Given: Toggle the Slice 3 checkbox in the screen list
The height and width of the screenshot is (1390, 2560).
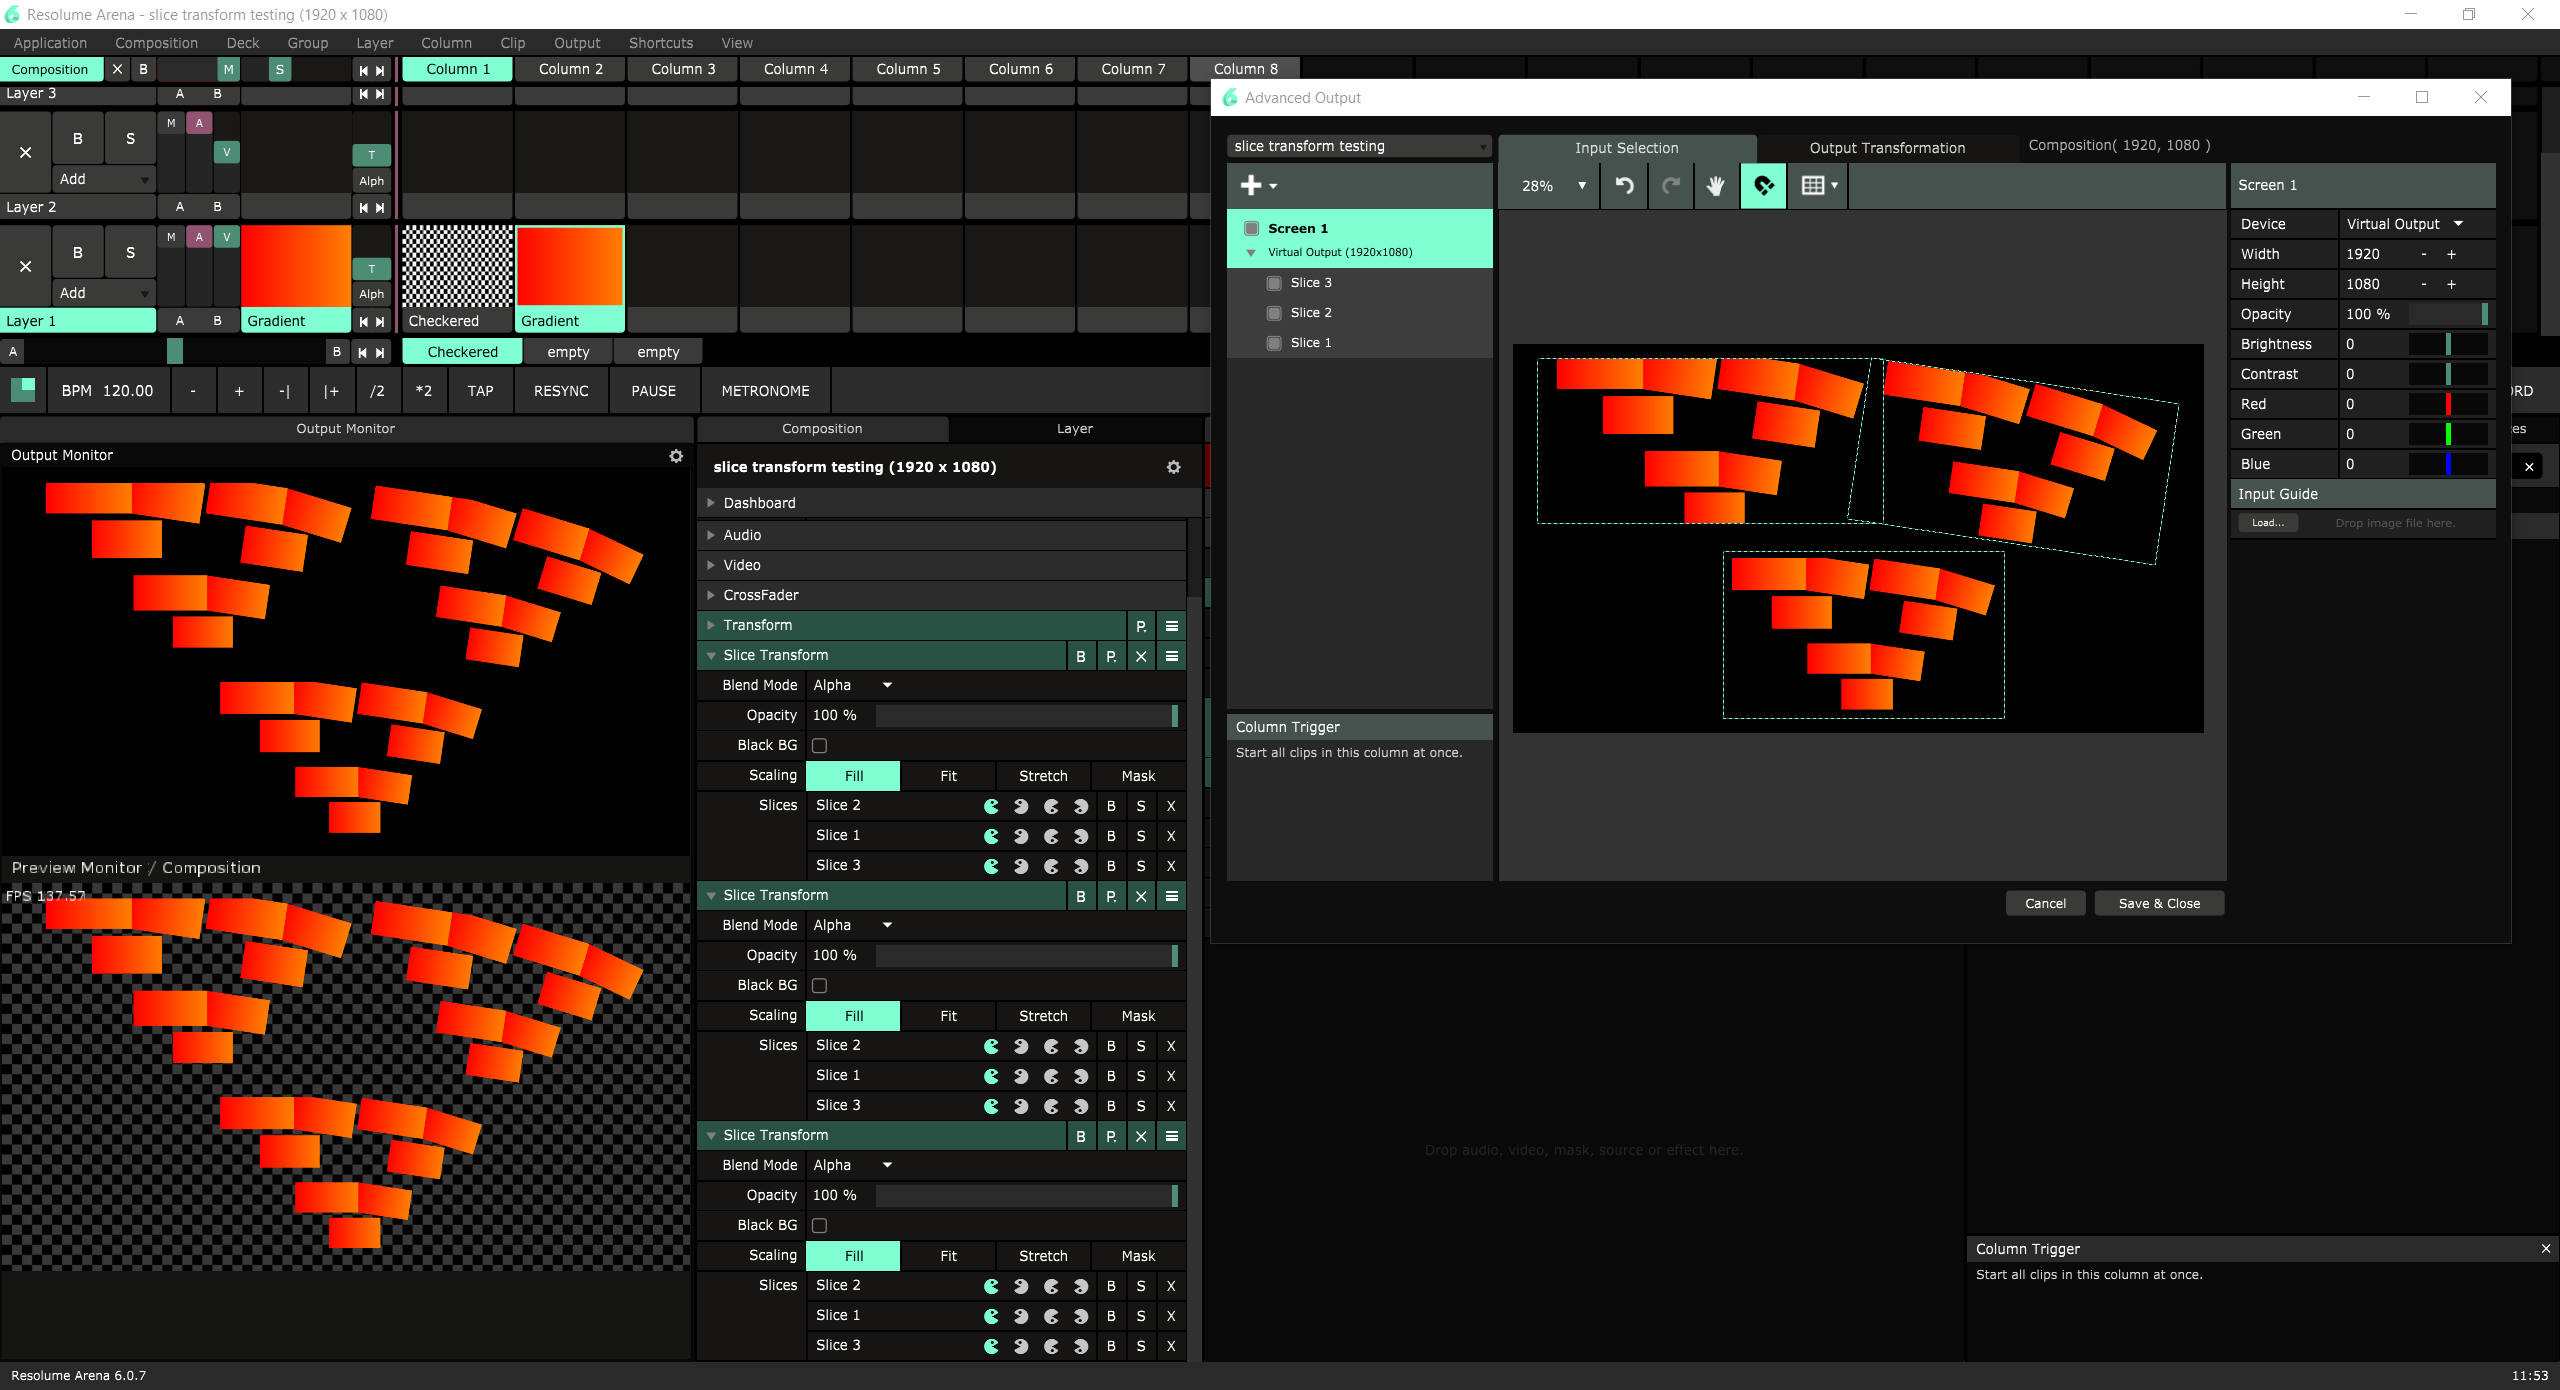Looking at the screenshot, I should [x=1274, y=283].
